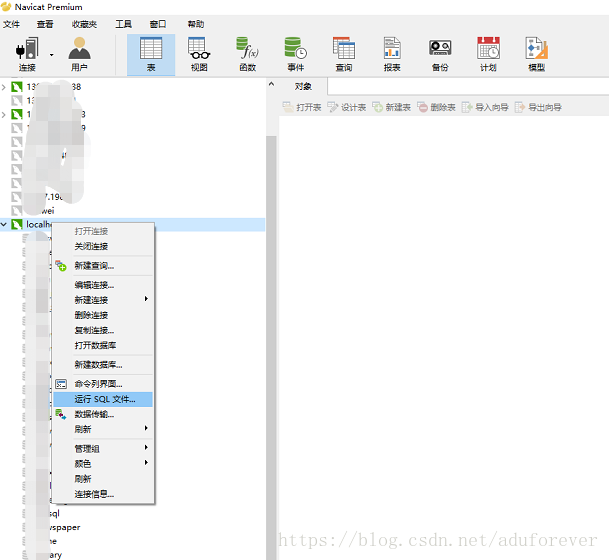
Task: Open the 收藏夹 menu
Action: 84,24
